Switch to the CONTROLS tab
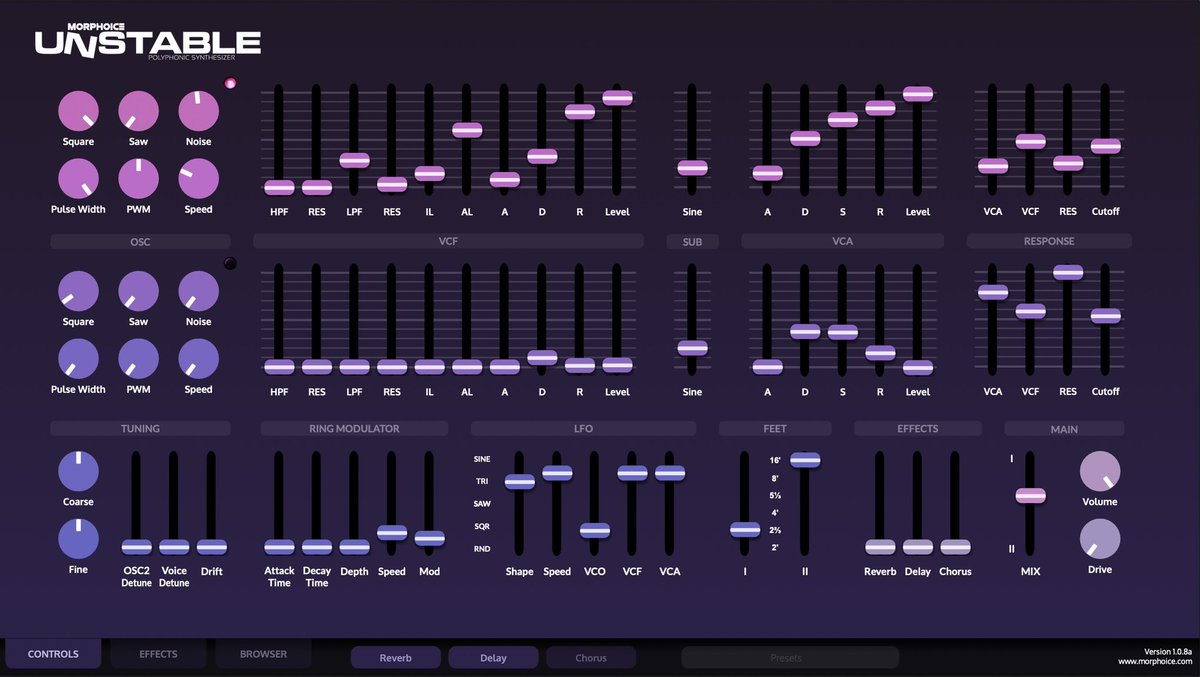The width and height of the screenshot is (1200, 677). click(x=53, y=654)
